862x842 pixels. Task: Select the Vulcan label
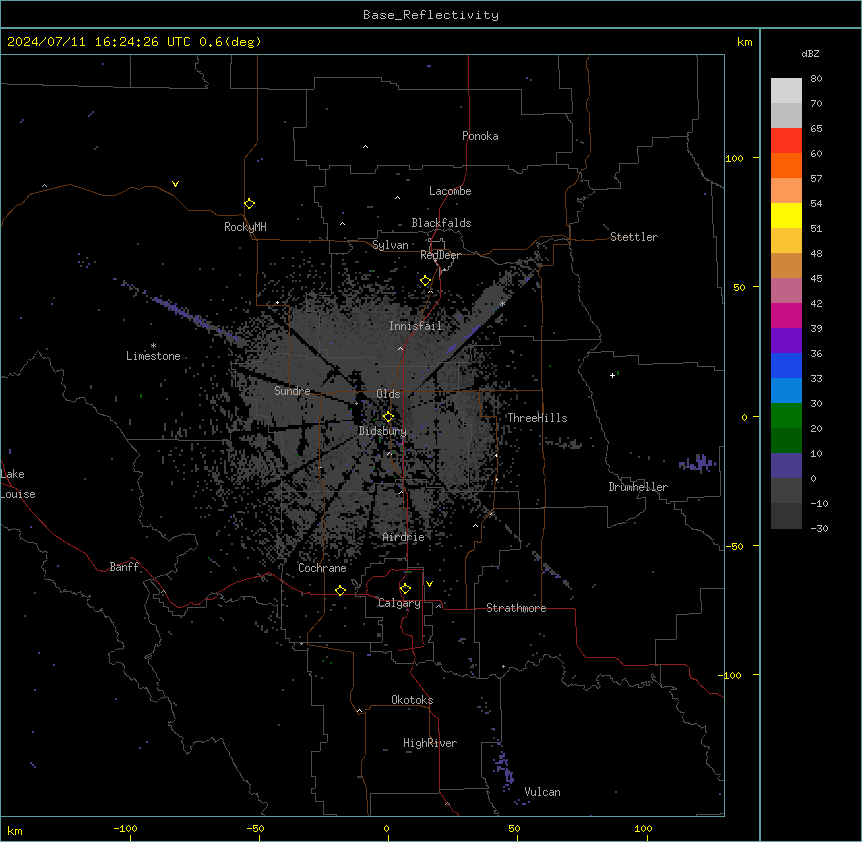[x=542, y=792]
